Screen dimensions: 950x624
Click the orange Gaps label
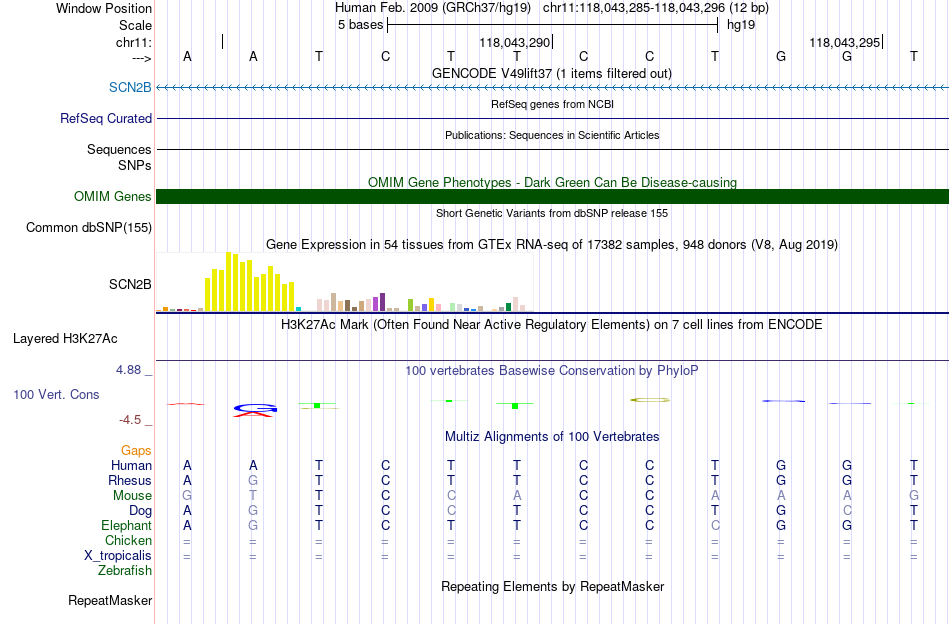tap(136, 450)
